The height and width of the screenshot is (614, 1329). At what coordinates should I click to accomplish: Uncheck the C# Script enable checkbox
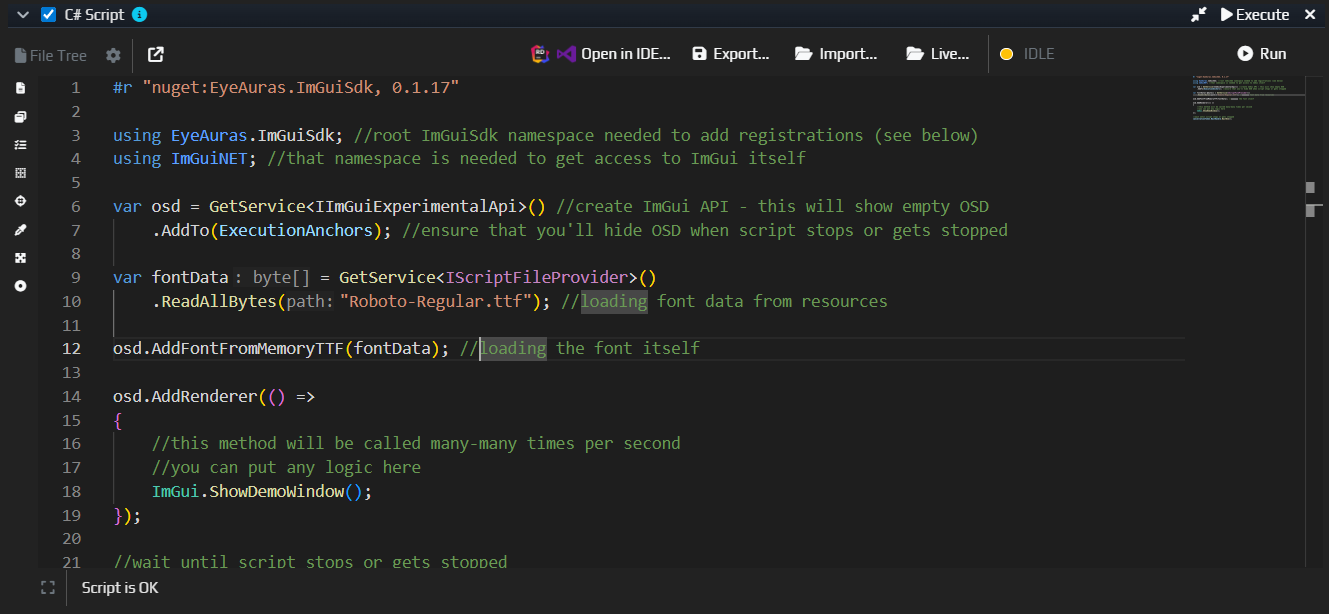pyautogui.click(x=47, y=14)
